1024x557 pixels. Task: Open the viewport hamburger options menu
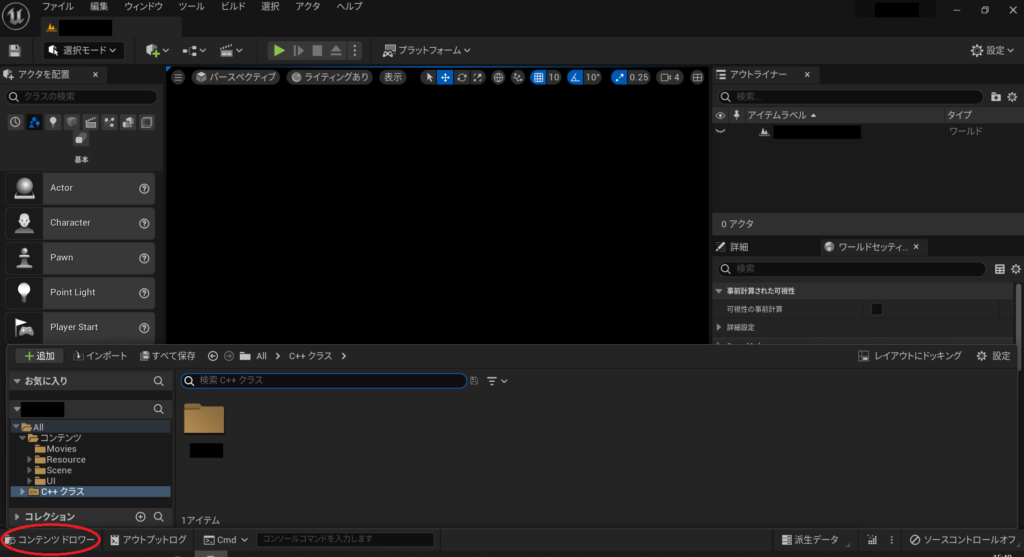pos(178,77)
